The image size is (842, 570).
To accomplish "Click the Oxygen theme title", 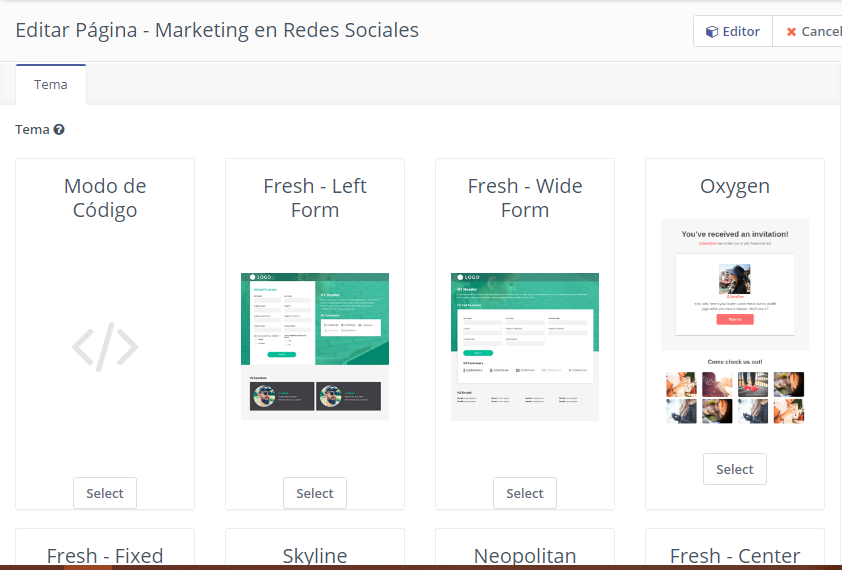I will click(735, 187).
